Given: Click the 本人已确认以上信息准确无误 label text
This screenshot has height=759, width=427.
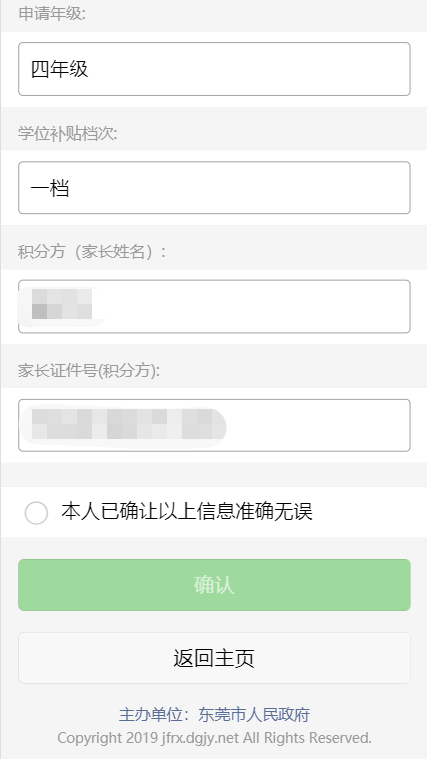Looking at the screenshot, I should click(x=187, y=512).
